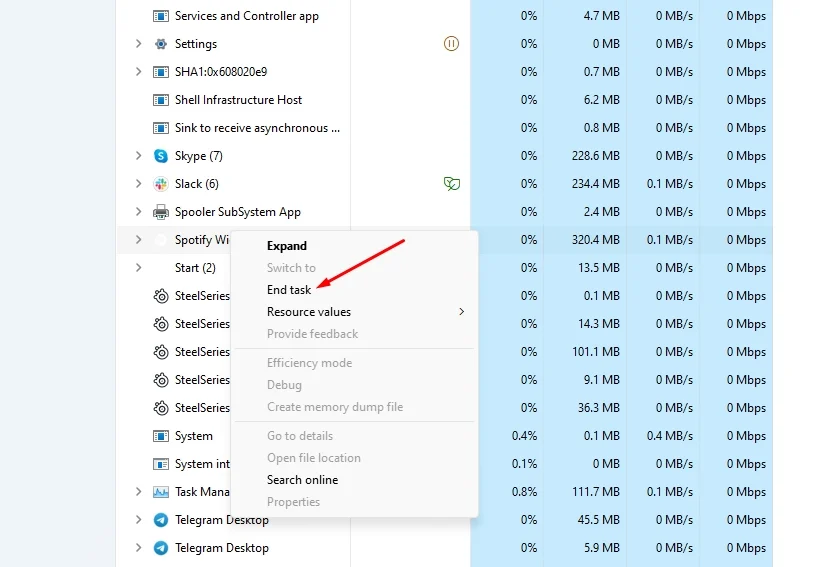Expand the Slack process group
830x567 pixels.
138,184
